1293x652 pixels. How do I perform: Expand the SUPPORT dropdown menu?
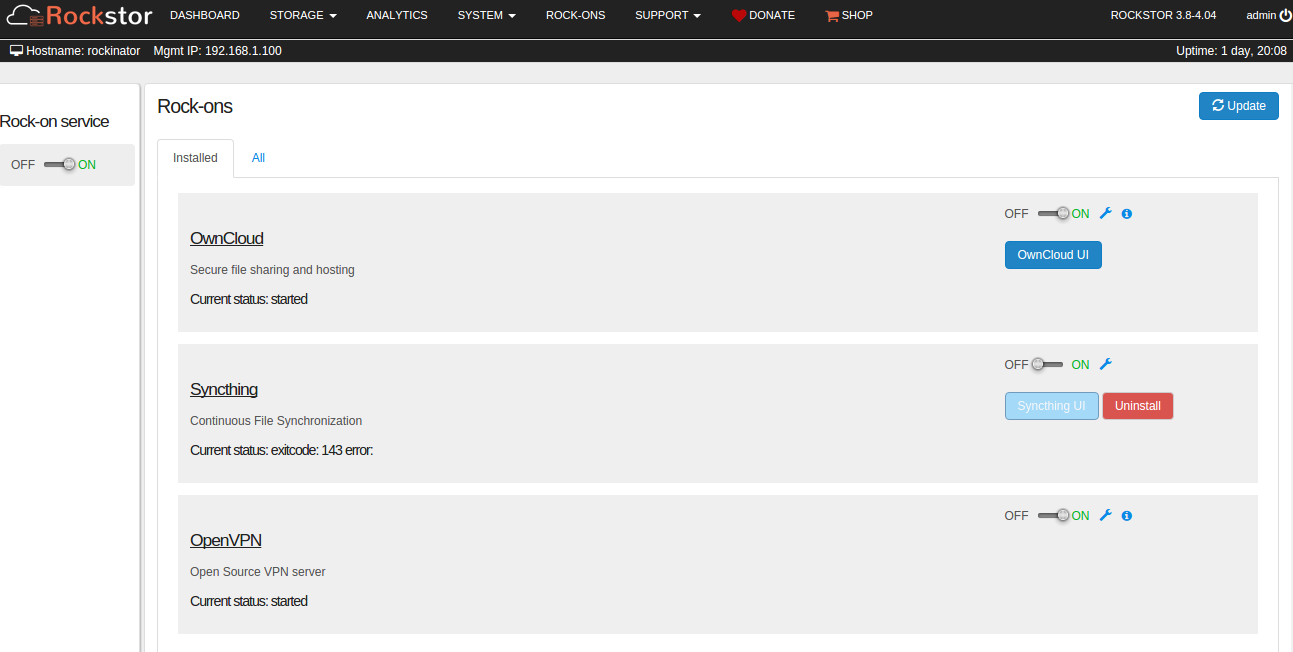coord(667,15)
